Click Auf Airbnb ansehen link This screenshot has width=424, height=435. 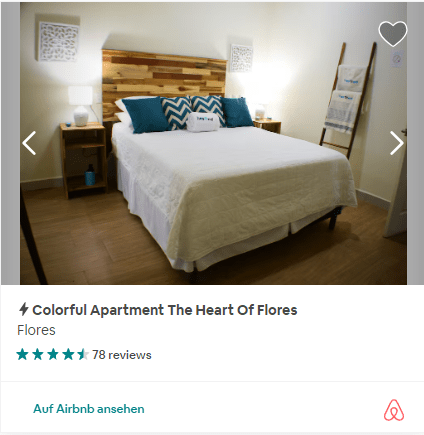coord(89,409)
